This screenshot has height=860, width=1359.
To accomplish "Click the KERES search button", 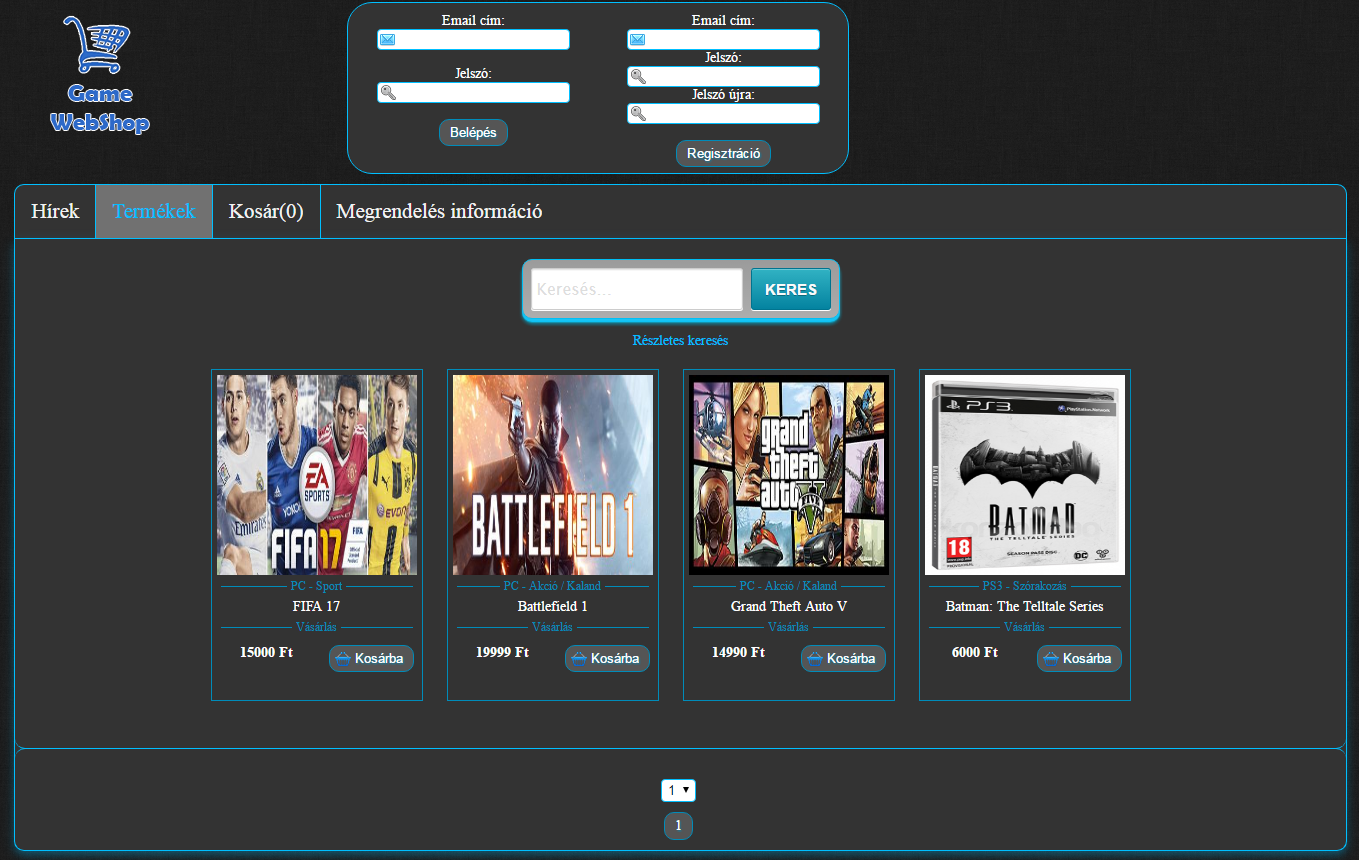I will pos(790,289).
